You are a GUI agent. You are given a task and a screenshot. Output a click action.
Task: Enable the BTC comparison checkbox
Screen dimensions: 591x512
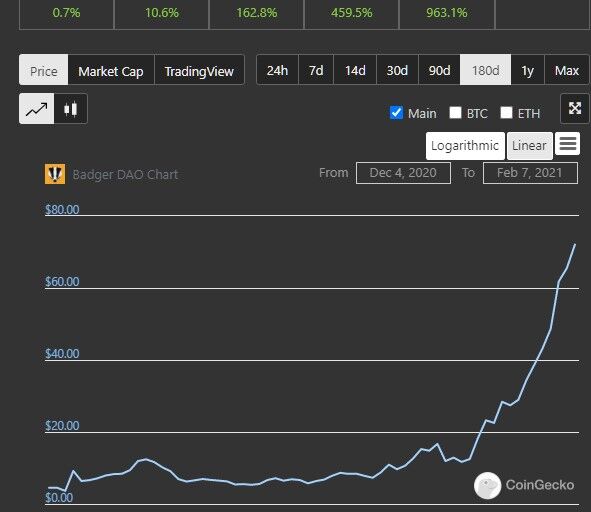455,112
